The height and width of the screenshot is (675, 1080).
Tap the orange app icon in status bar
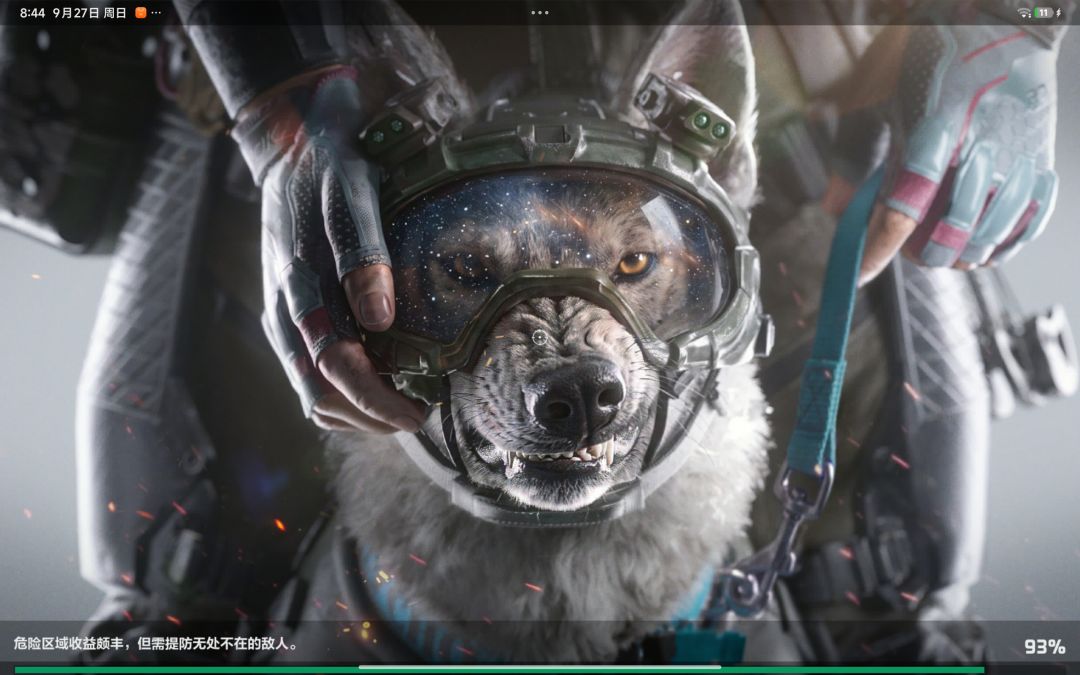(141, 12)
